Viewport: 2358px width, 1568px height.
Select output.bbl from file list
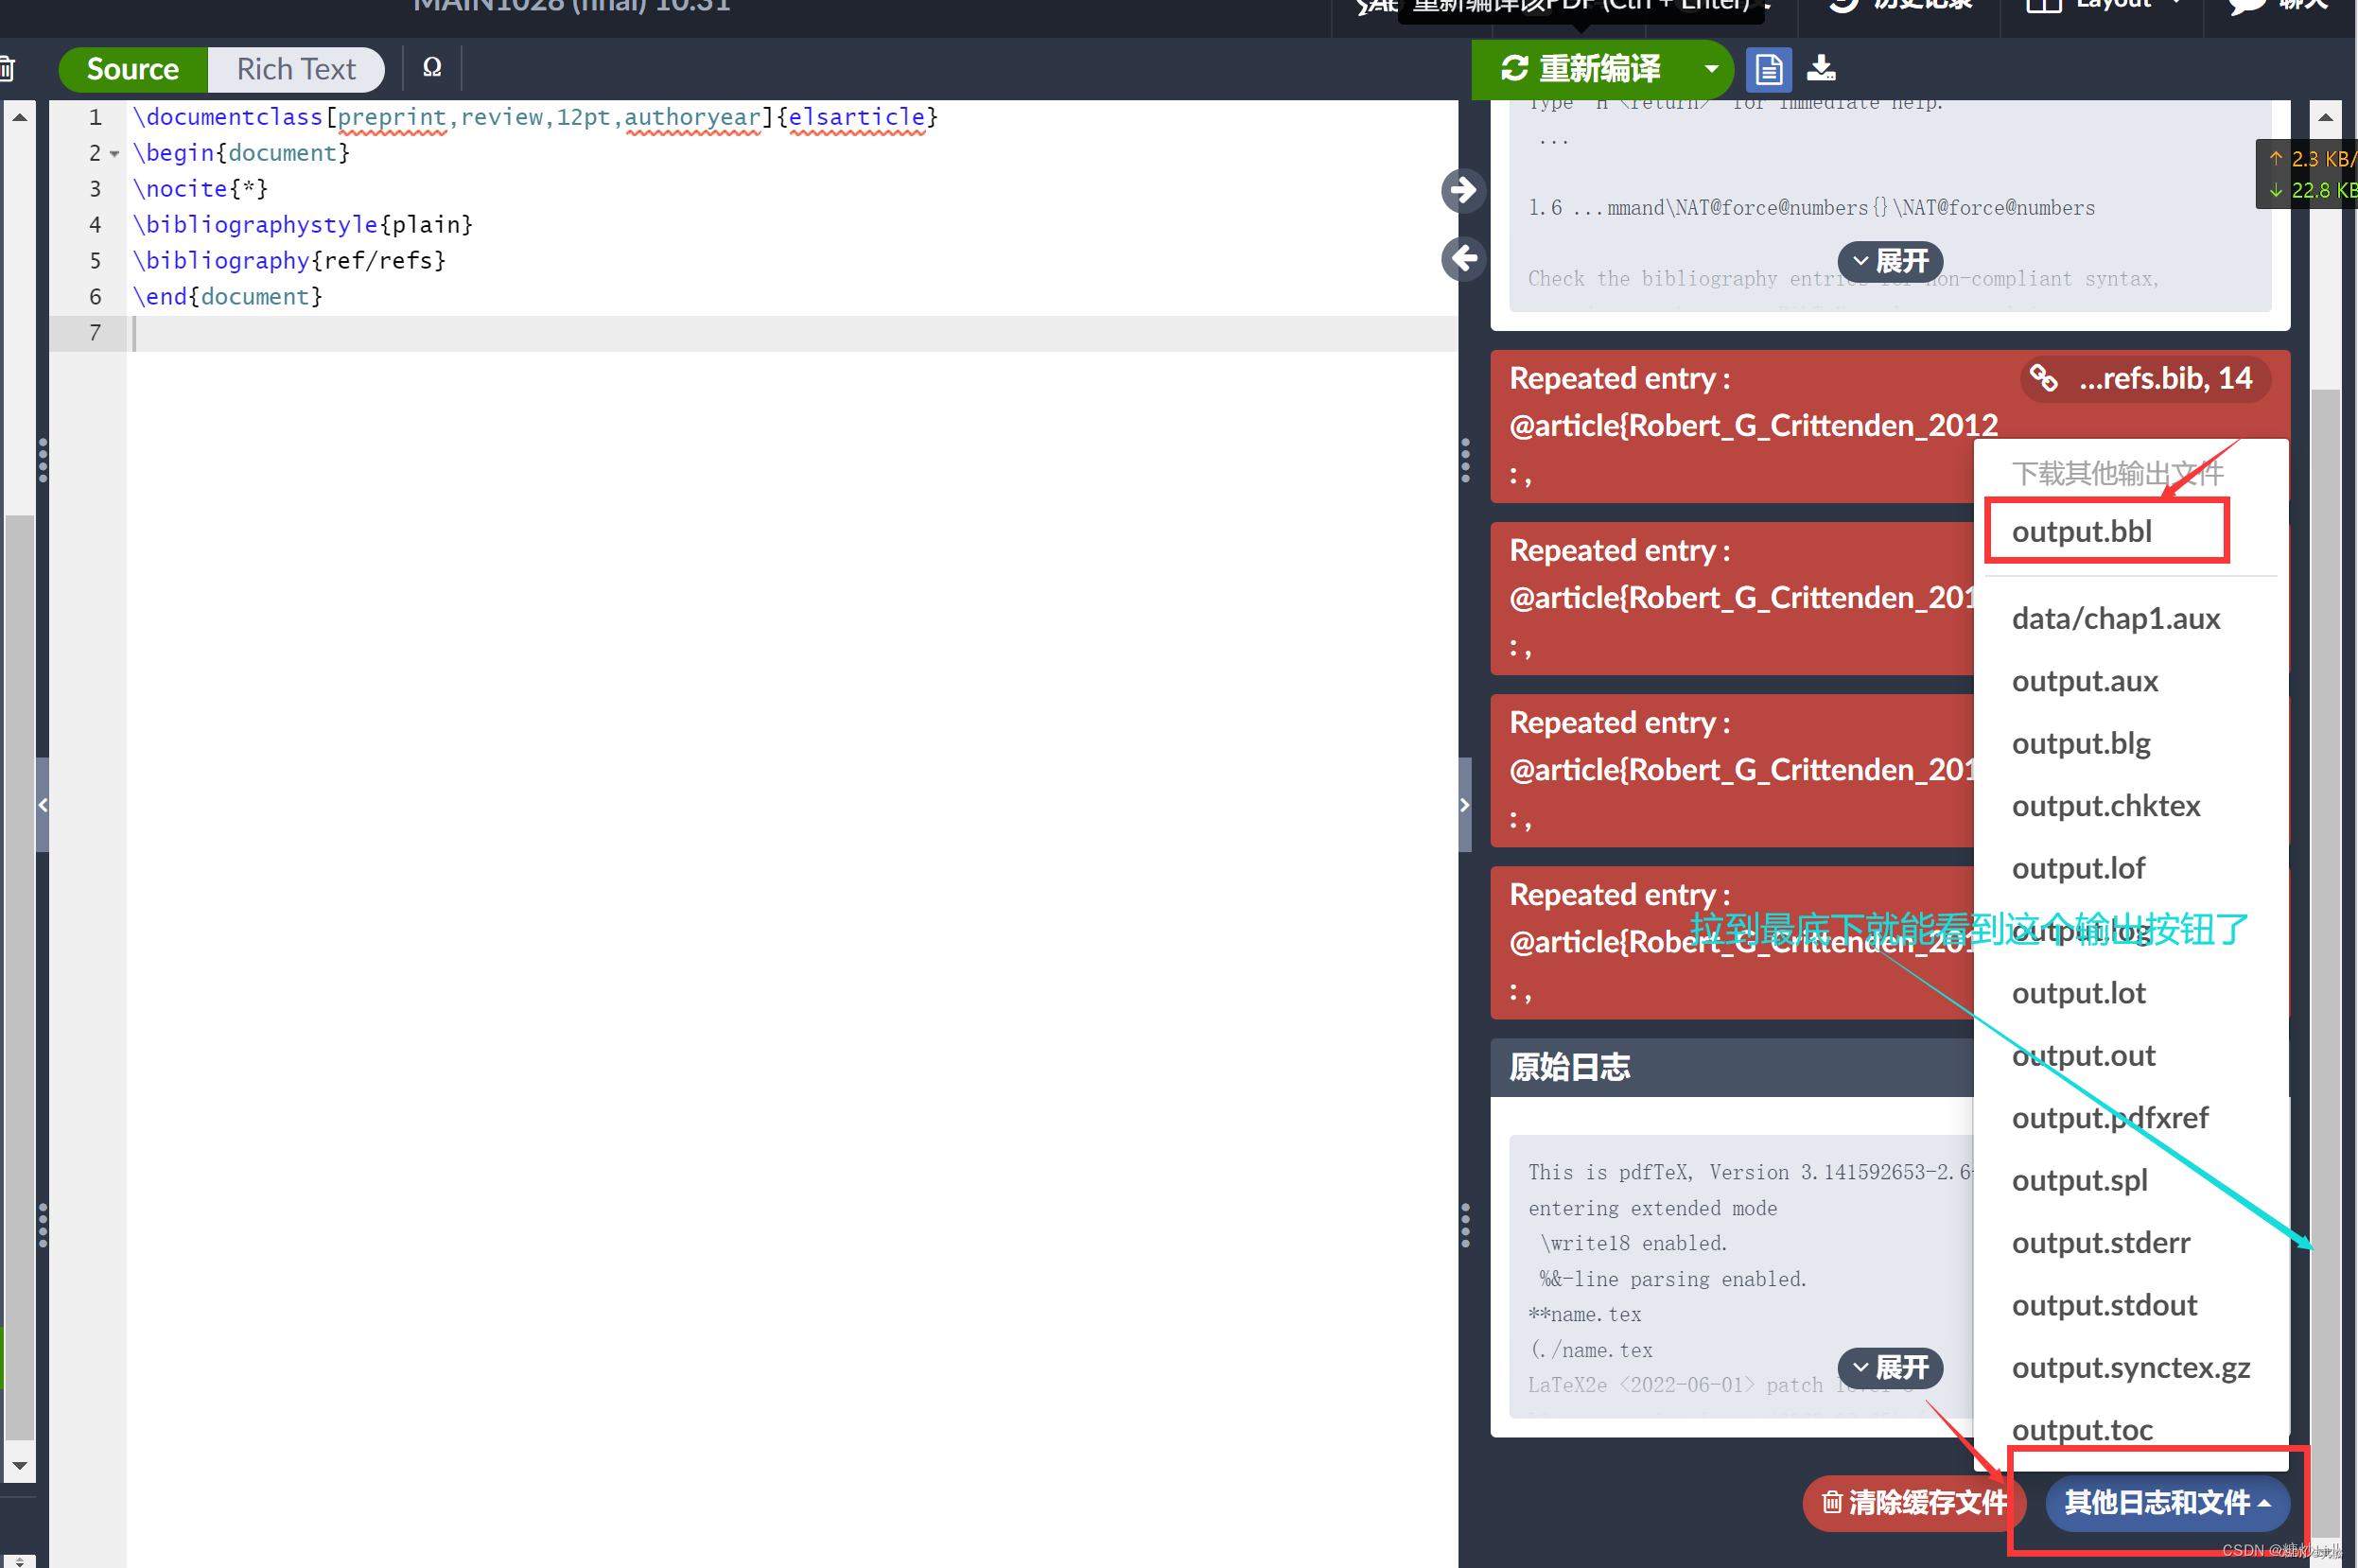pyautogui.click(x=2085, y=531)
